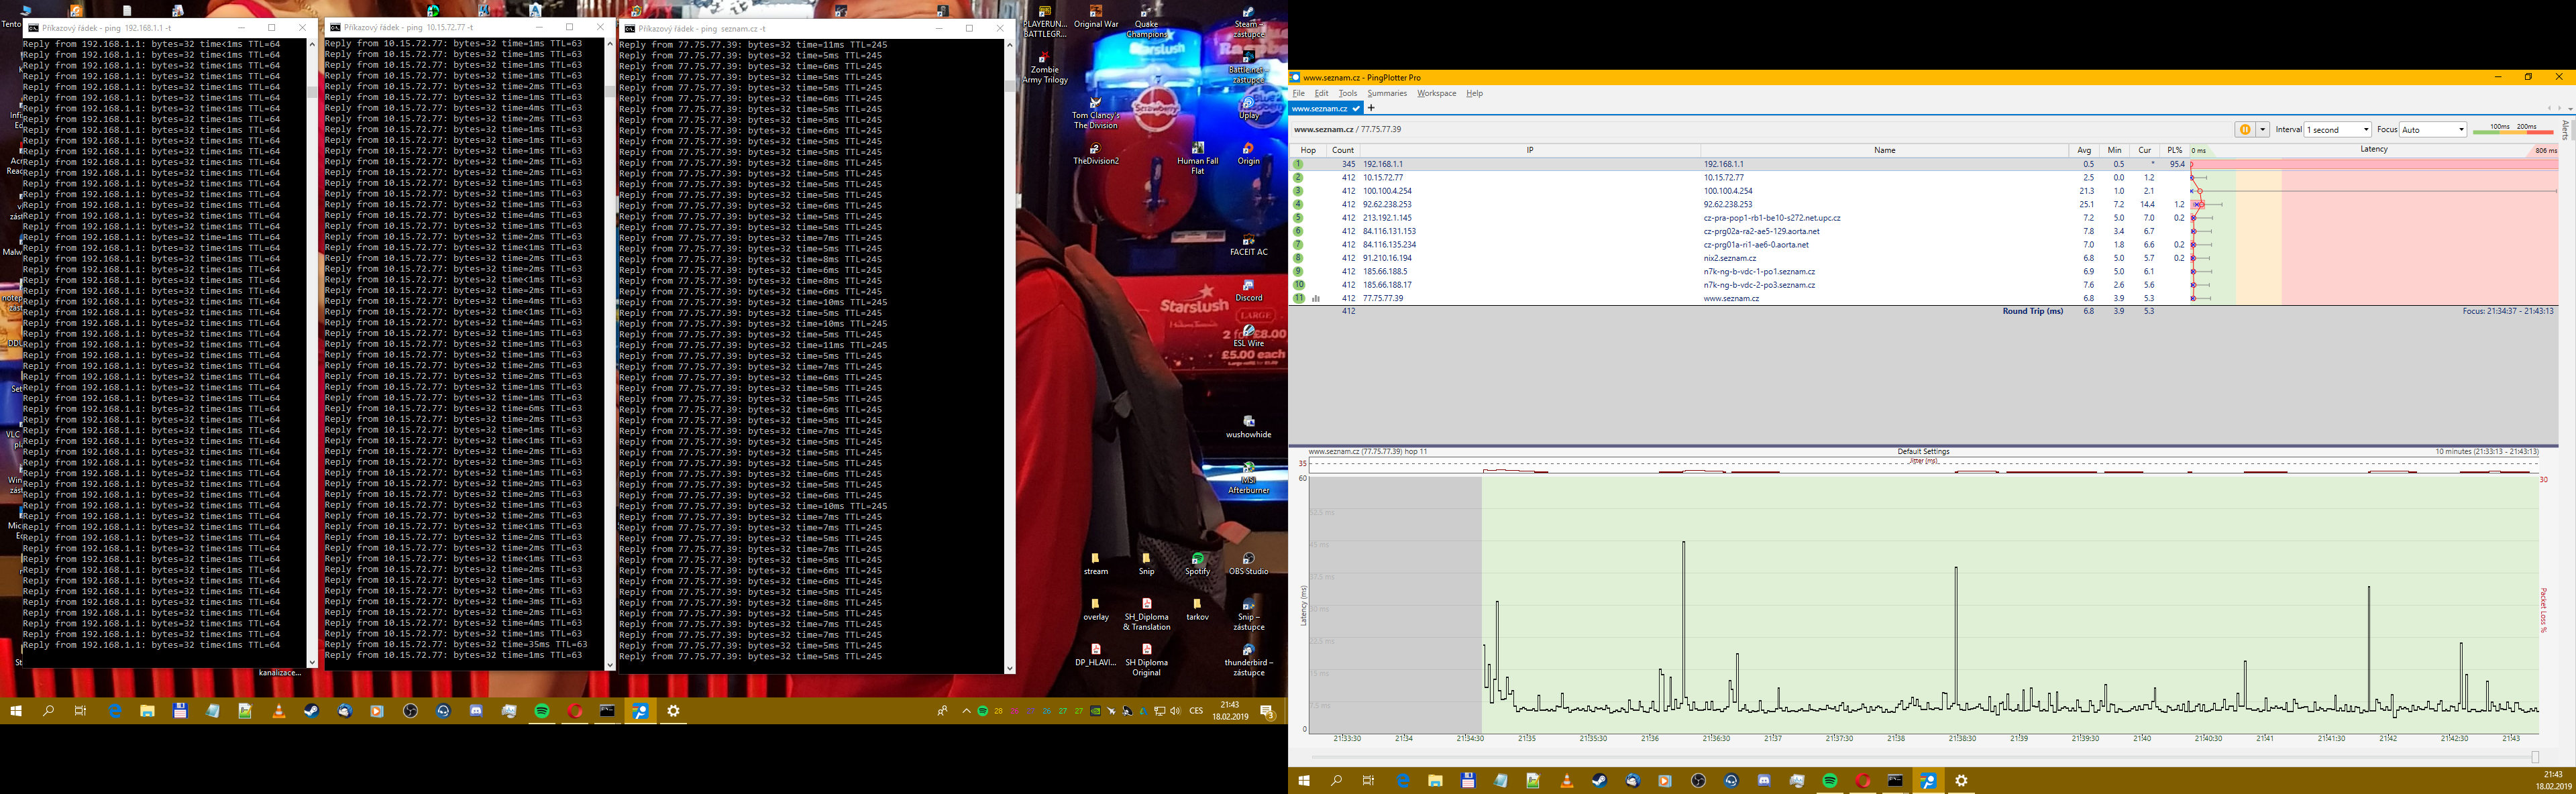Open the Workspace menu
This screenshot has height=794, width=2576.
tap(1436, 93)
